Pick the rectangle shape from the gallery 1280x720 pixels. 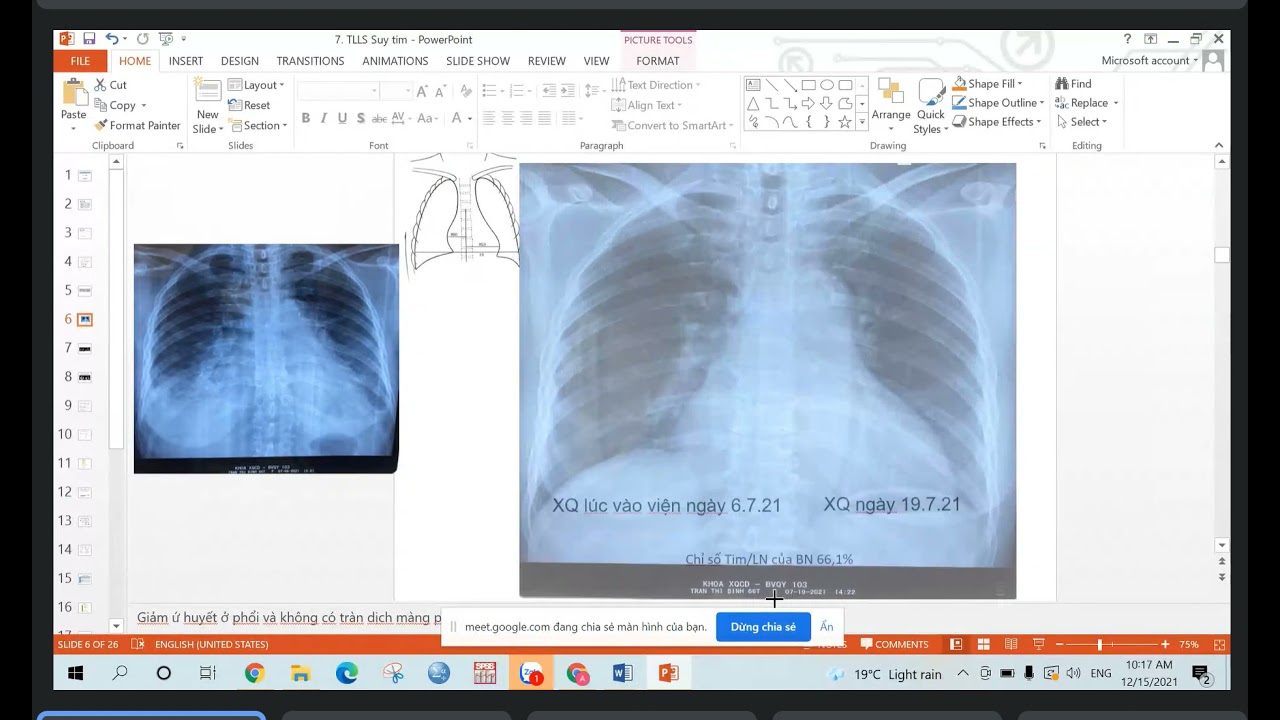click(x=808, y=85)
